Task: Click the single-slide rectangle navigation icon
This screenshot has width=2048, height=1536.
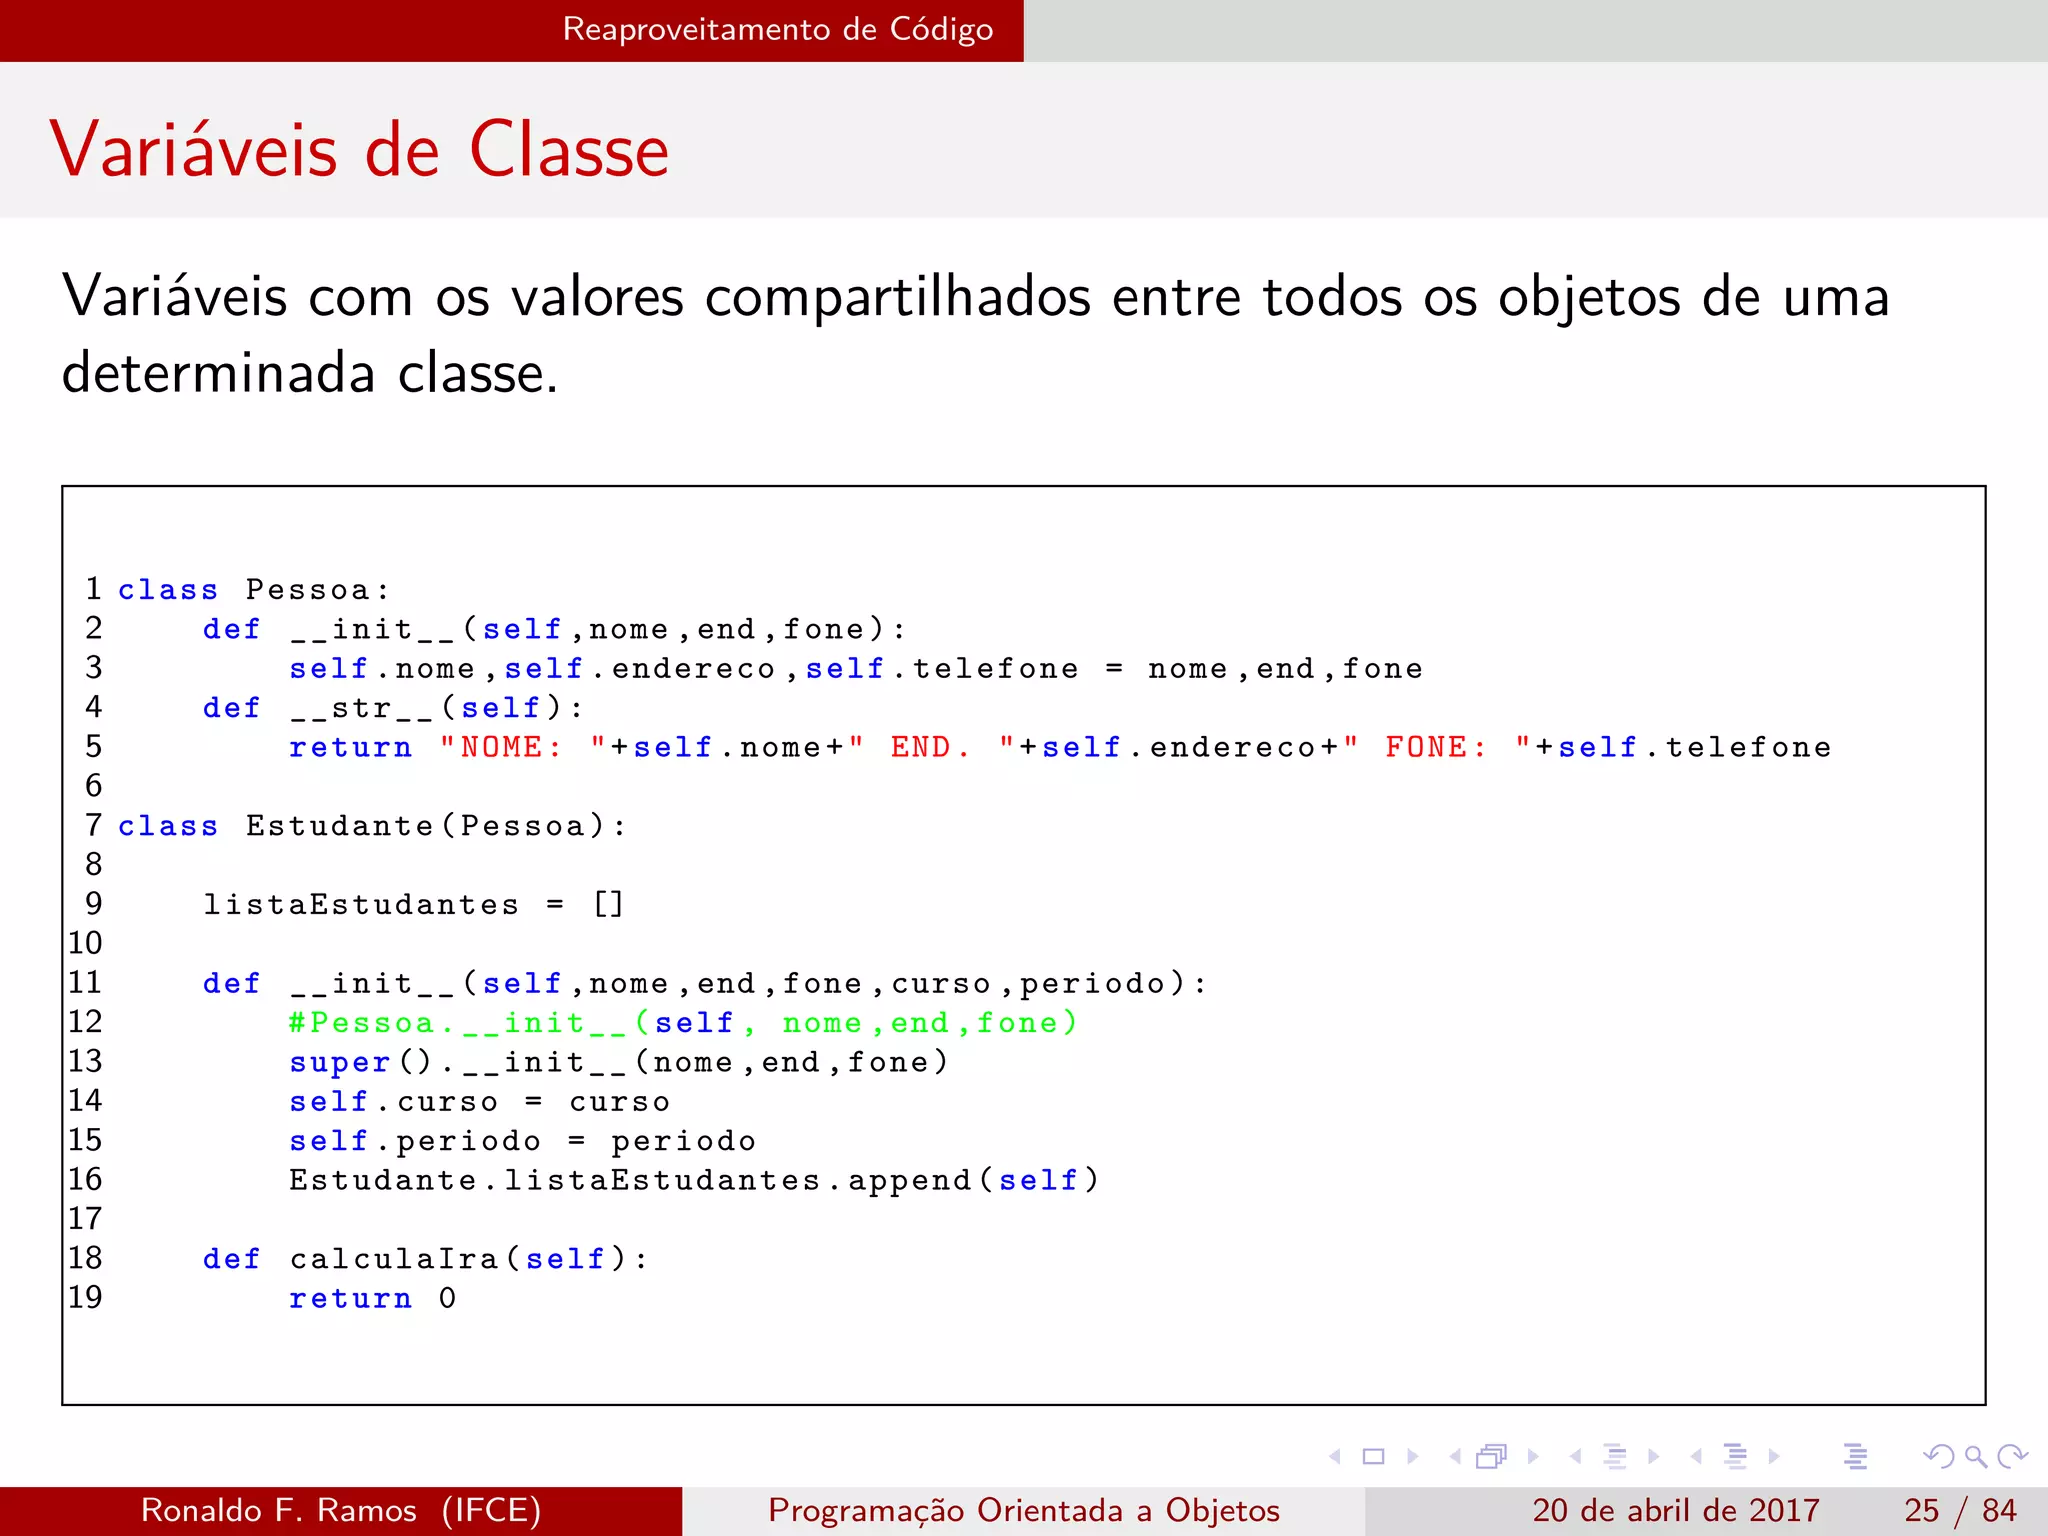Action: [x=1374, y=1456]
